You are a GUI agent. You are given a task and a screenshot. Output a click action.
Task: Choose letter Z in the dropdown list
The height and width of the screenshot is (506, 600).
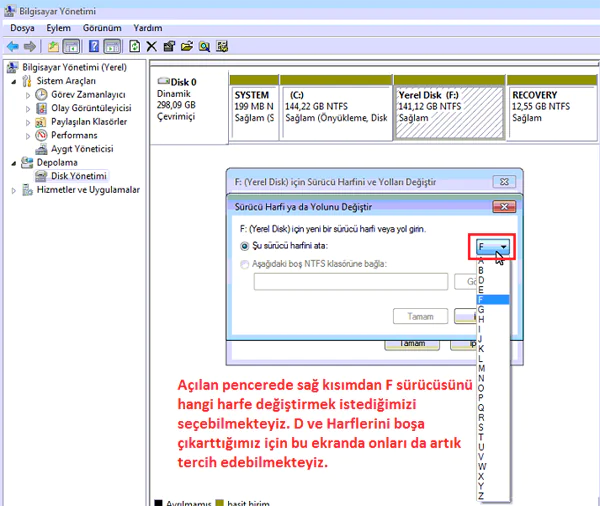(493, 496)
